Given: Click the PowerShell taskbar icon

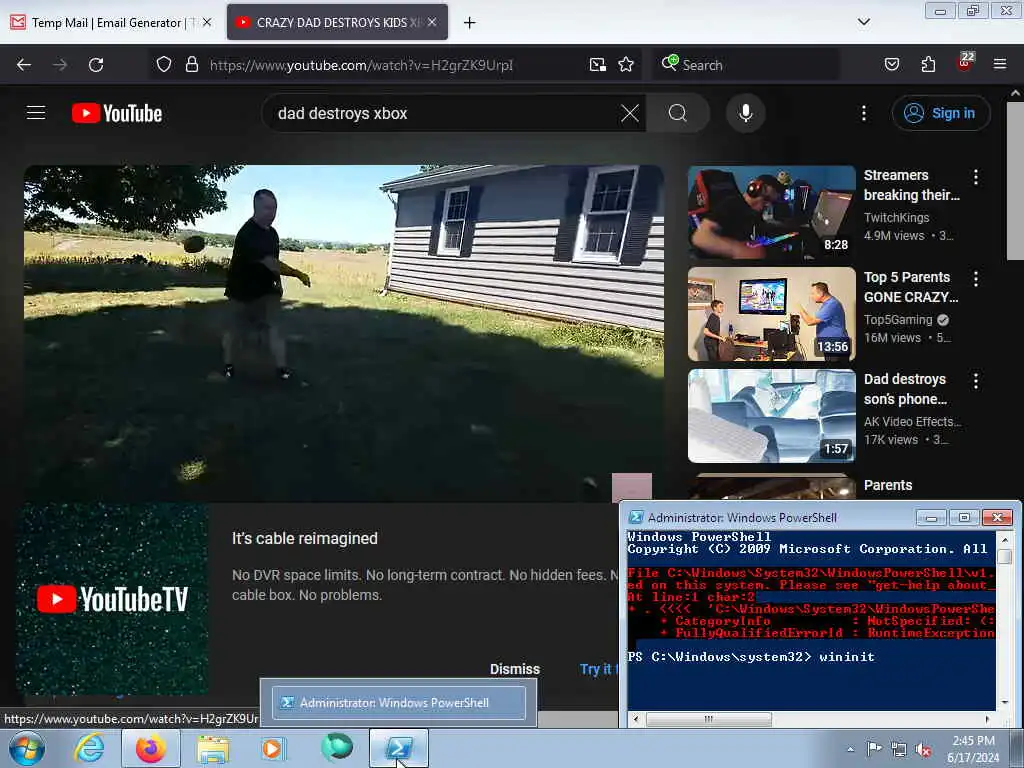Looking at the screenshot, I should pos(399,748).
